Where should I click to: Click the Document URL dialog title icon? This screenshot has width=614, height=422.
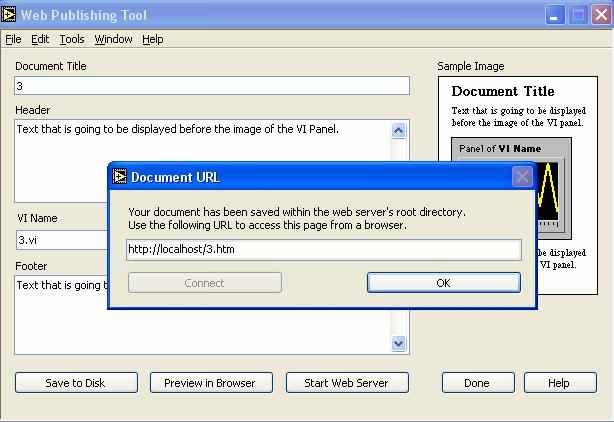tap(120, 177)
